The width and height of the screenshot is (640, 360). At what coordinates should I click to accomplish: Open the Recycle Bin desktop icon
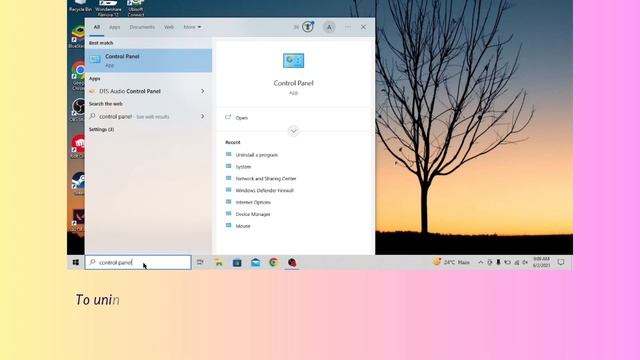click(80, 6)
